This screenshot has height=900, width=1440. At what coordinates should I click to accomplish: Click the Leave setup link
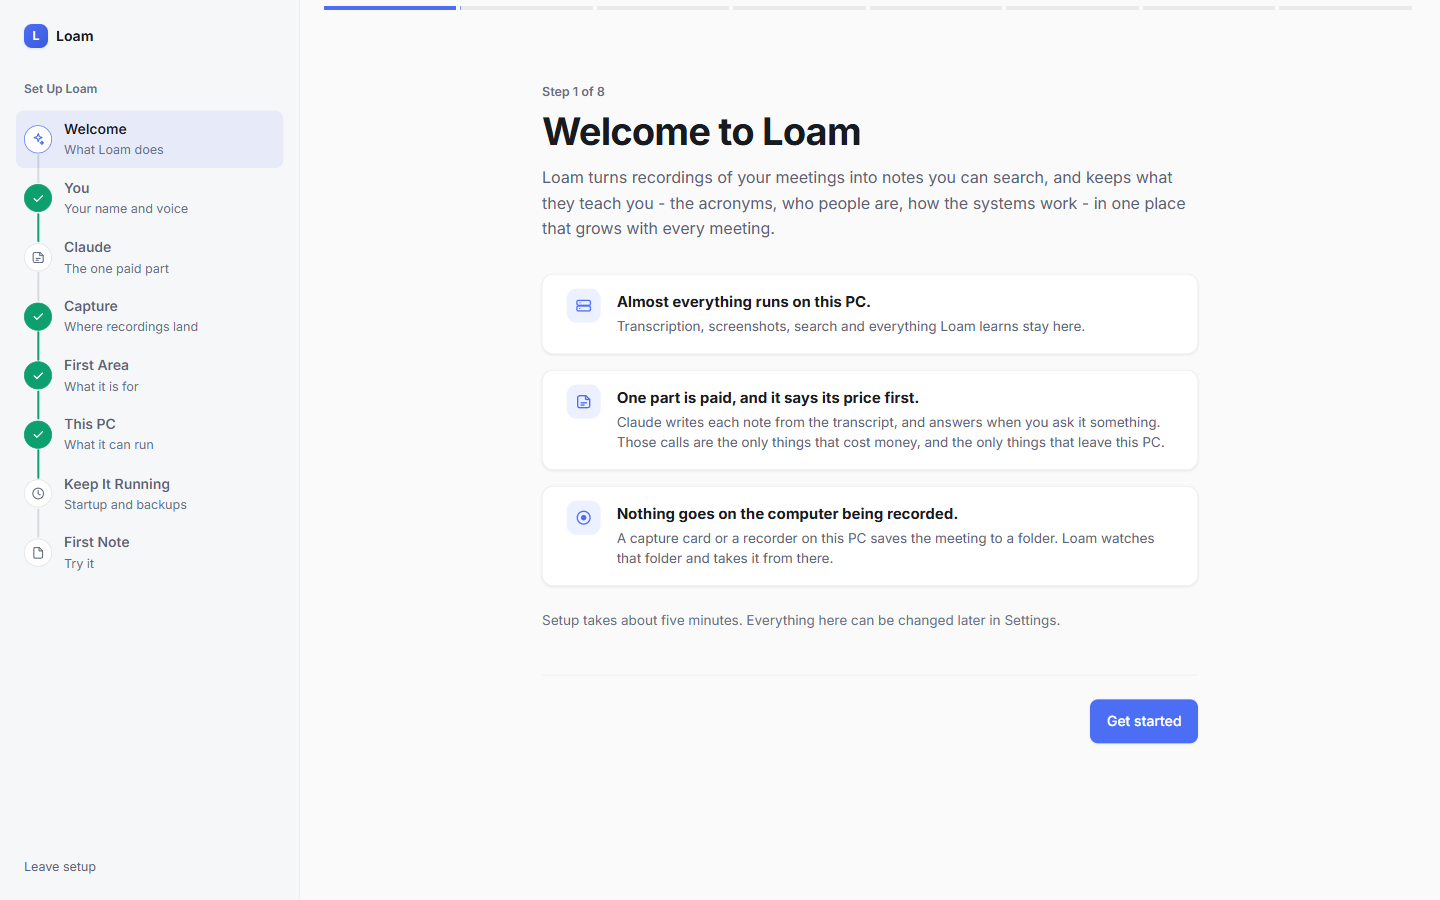tap(60, 867)
